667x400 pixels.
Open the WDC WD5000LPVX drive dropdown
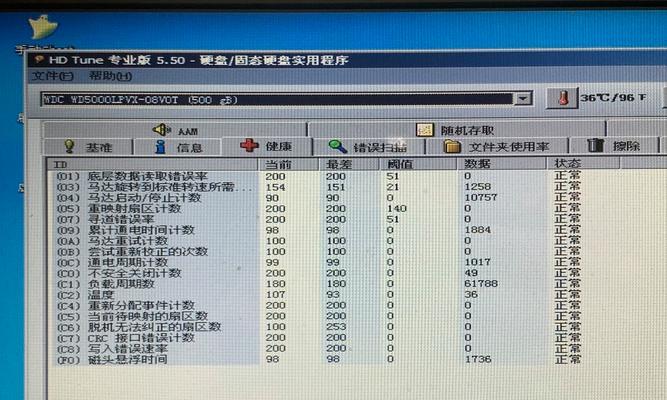(x=523, y=99)
